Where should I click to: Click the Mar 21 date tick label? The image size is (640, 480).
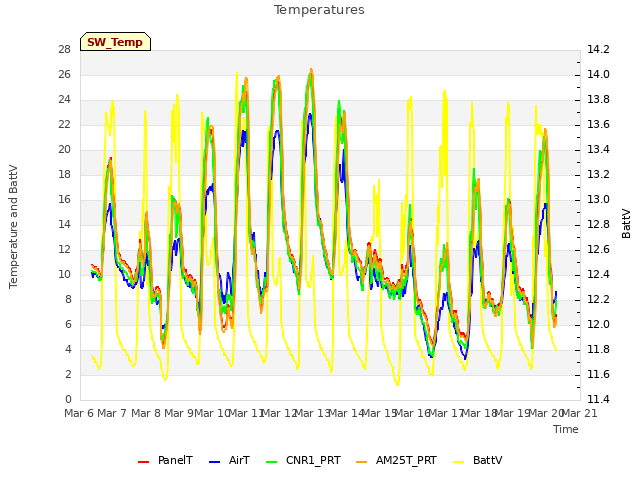tap(580, 413)
